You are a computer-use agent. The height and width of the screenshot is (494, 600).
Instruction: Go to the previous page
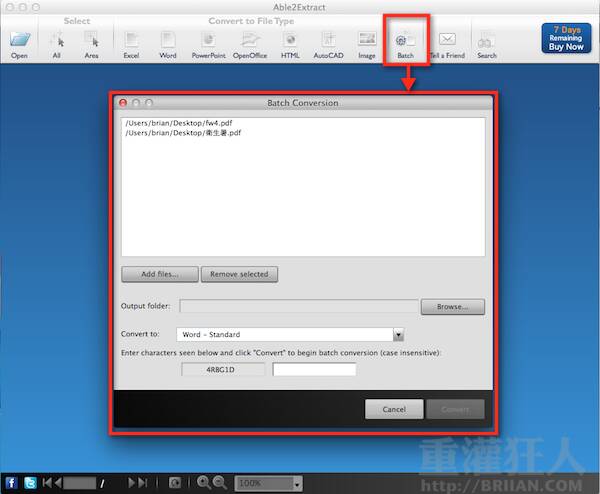point(58,483)
